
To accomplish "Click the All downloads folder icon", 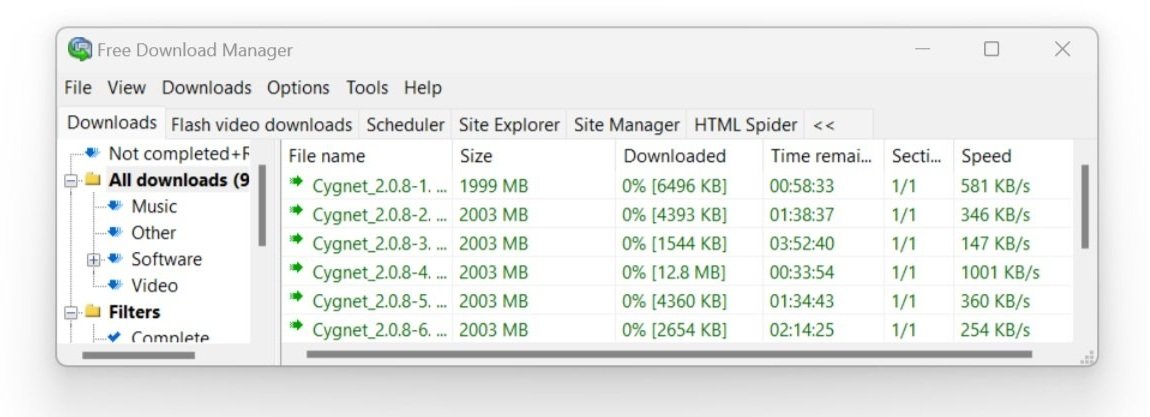I will click(92, 180).
